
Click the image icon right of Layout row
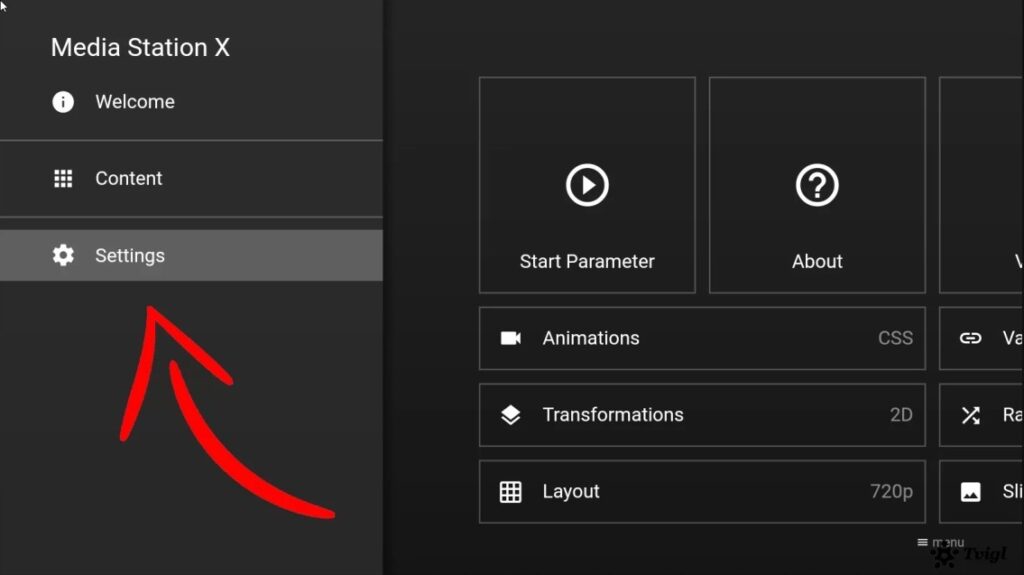click(x=970, y=492)
